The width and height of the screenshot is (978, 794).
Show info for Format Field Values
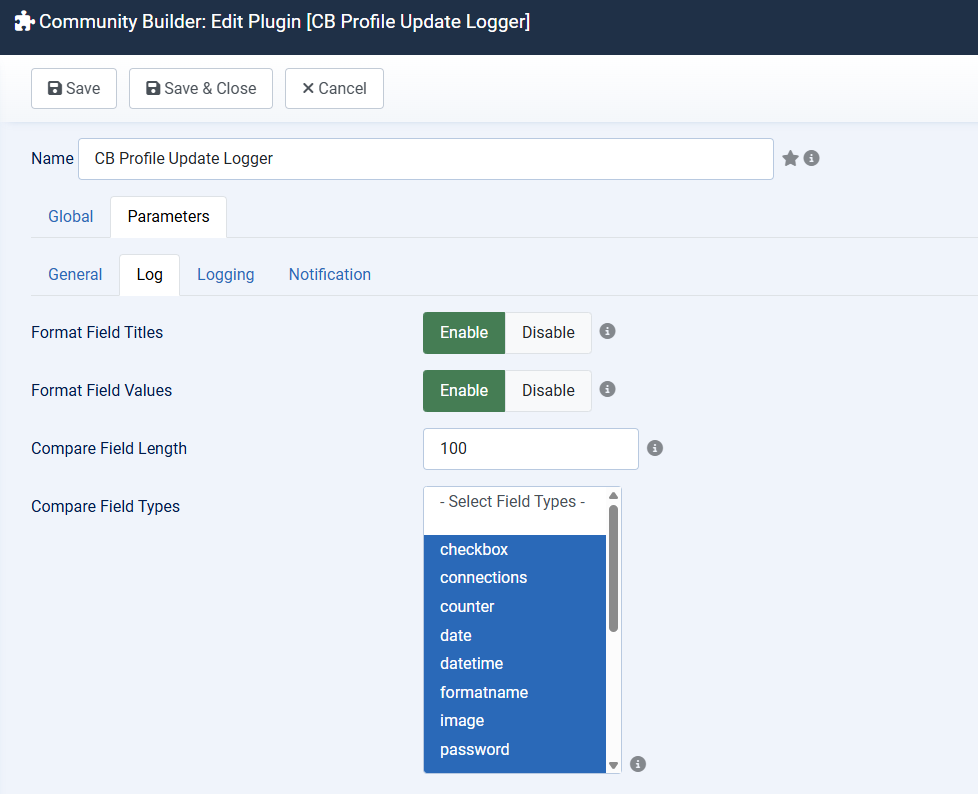(x=608, y=389)
